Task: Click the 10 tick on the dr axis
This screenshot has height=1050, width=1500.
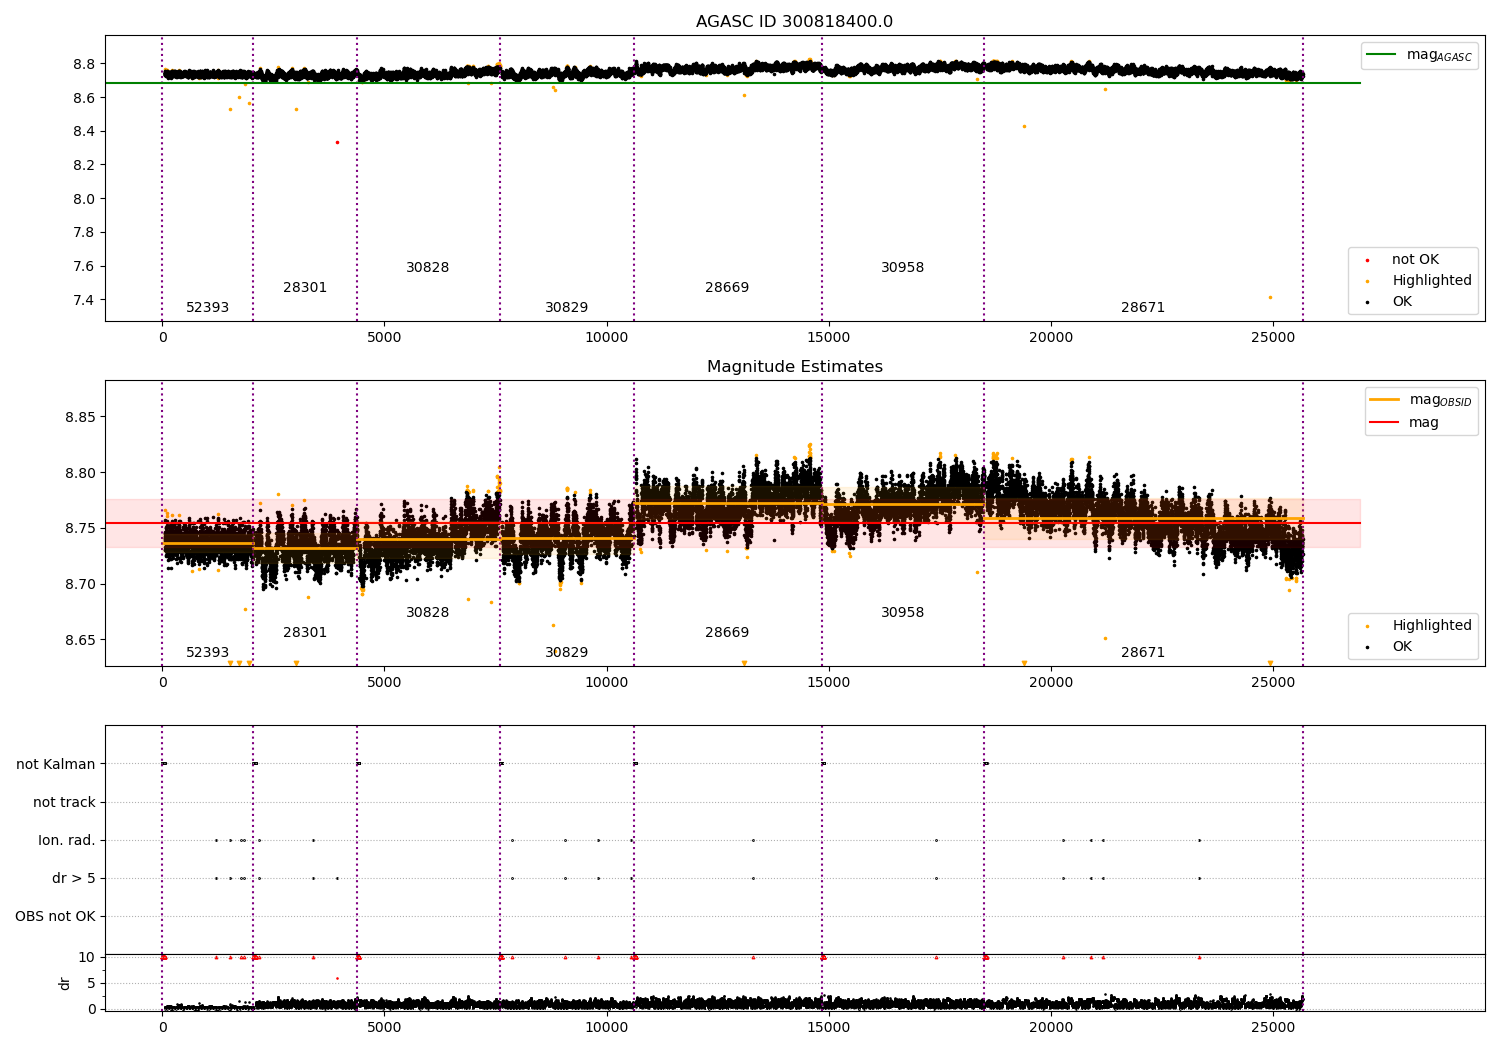Action: point(87,958)
